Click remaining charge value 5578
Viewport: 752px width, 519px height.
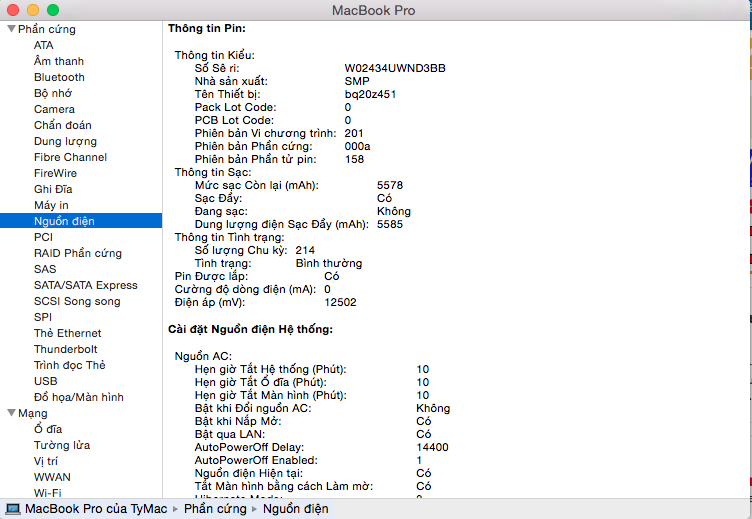tap(390, 185)
